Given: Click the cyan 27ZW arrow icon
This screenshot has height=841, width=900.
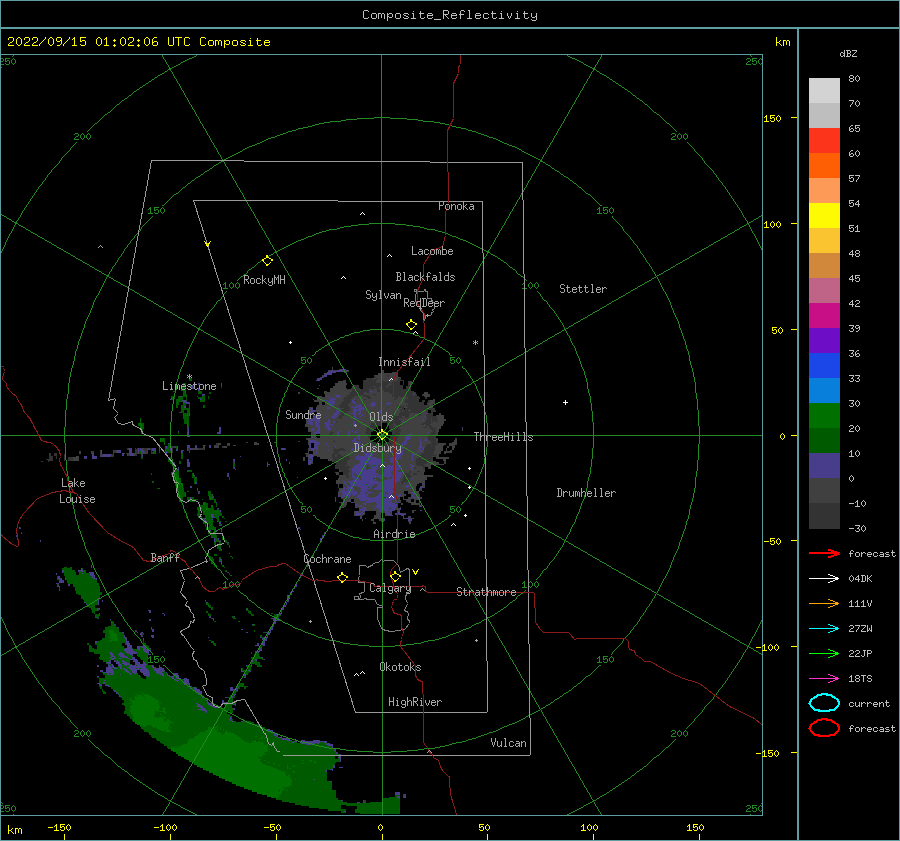Looking at the screenshot, I should point(824,629).
